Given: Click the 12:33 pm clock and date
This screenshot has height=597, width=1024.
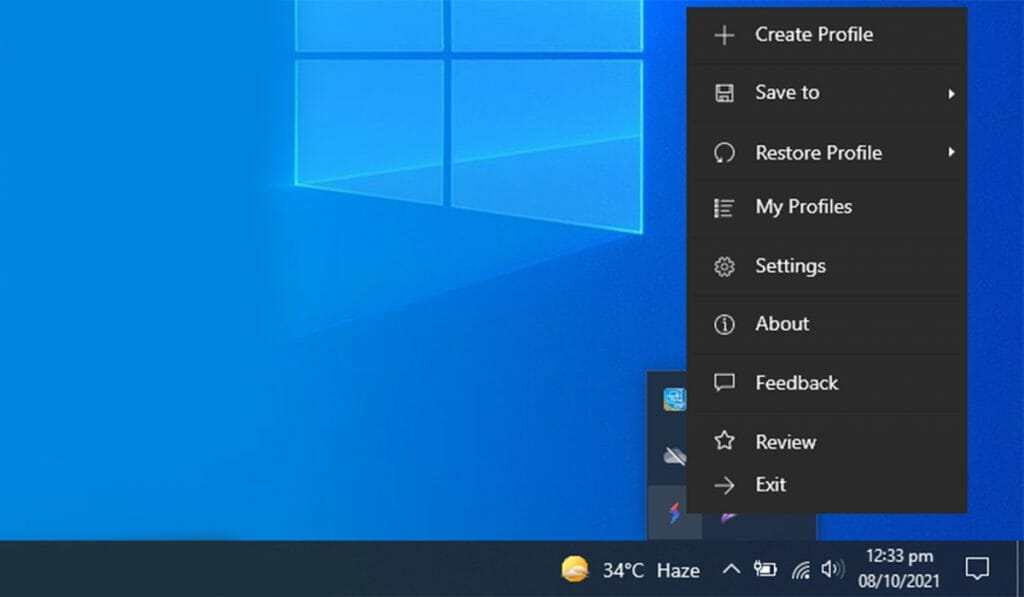Looking at the screenshot, I should pos(899,569).
